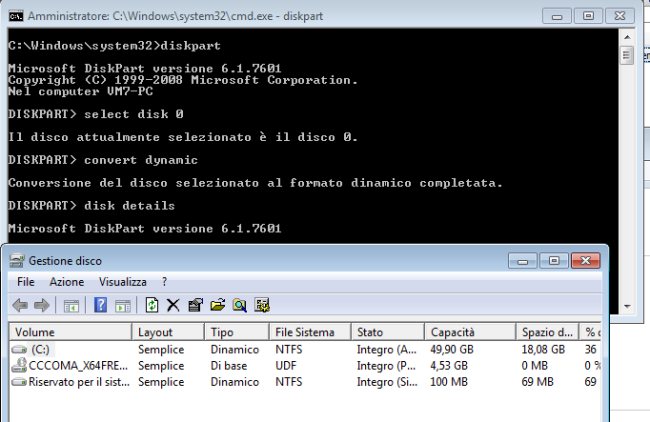The image size is (650, 422).
Task: Click the Di base type cell
Action: pyautogui.click(x=229, y=366)
